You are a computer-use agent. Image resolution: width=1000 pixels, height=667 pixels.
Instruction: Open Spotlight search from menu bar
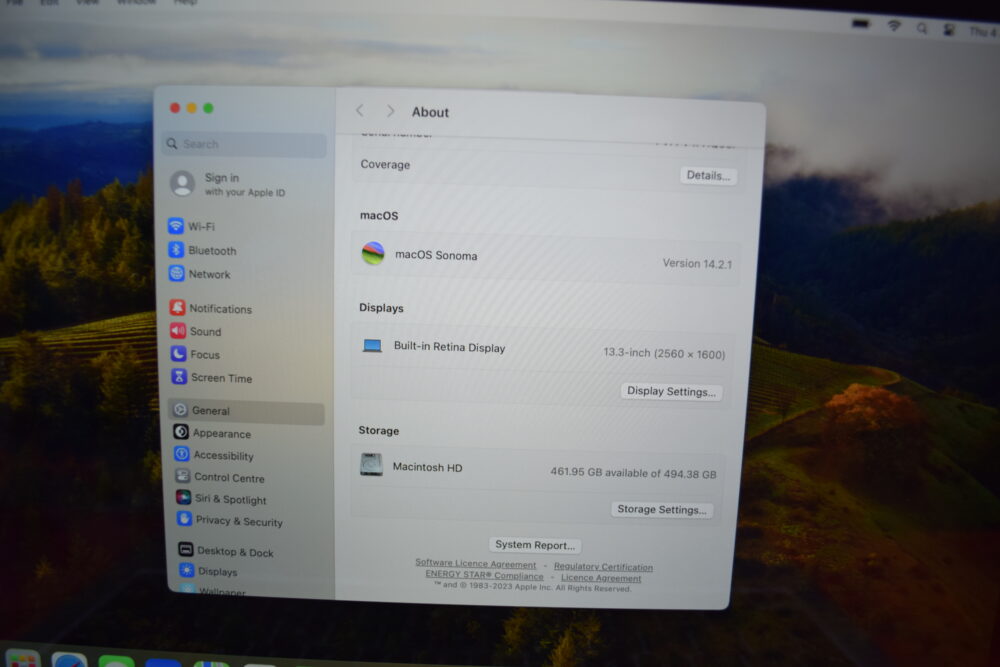(922, 28)
